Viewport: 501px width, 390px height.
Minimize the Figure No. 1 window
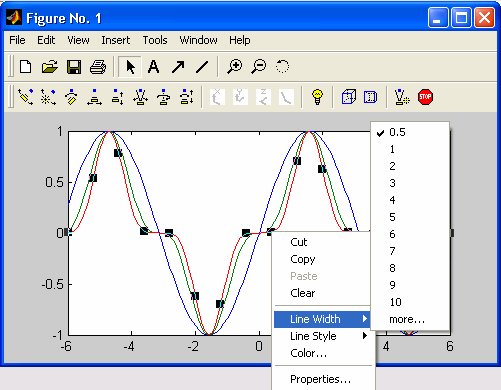(x=438, y=18)
